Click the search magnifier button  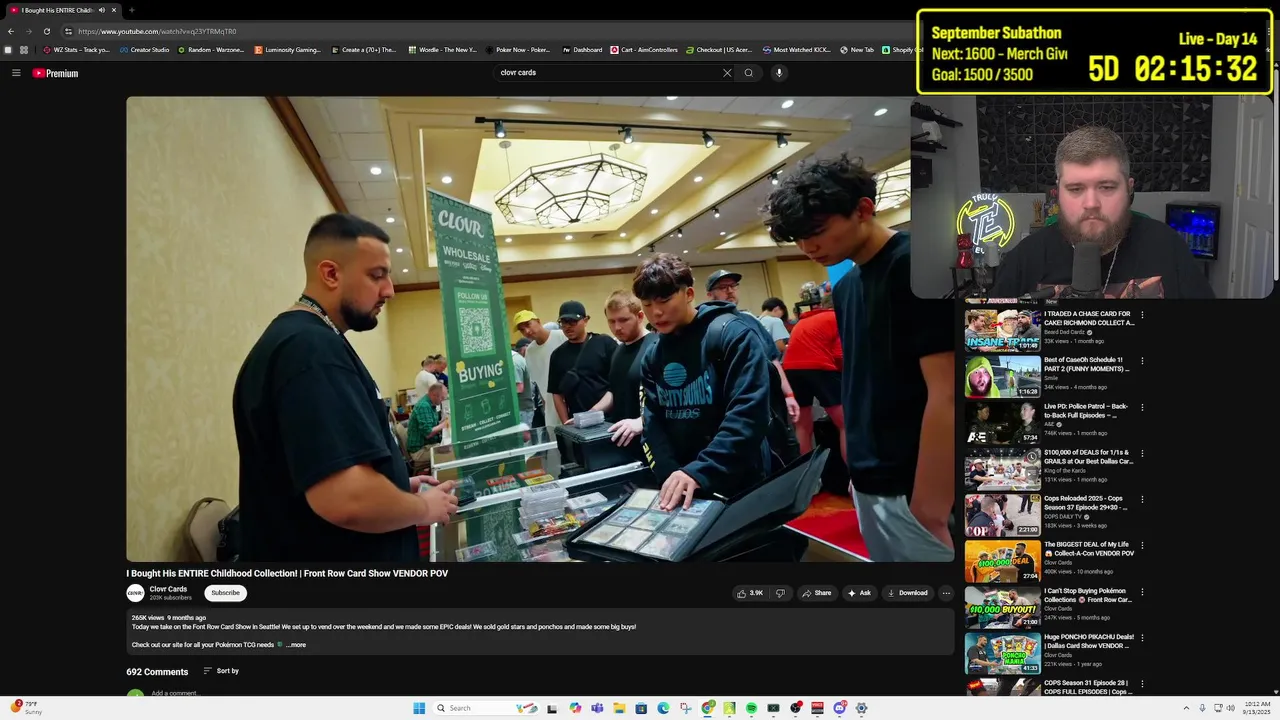click(748, 73)
